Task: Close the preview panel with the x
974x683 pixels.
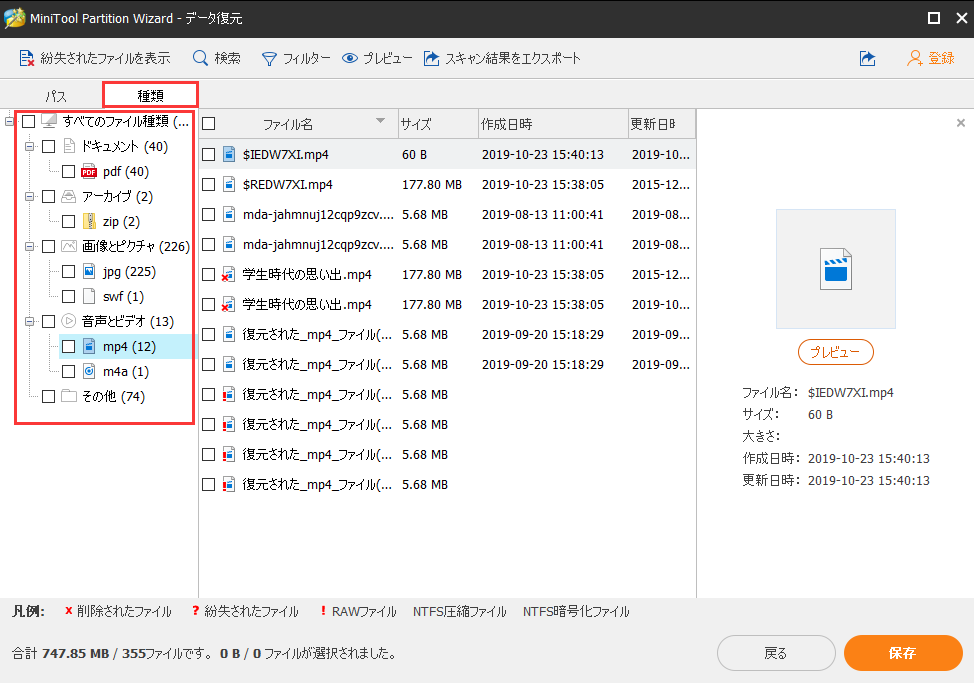Action: tap(961, 123)
